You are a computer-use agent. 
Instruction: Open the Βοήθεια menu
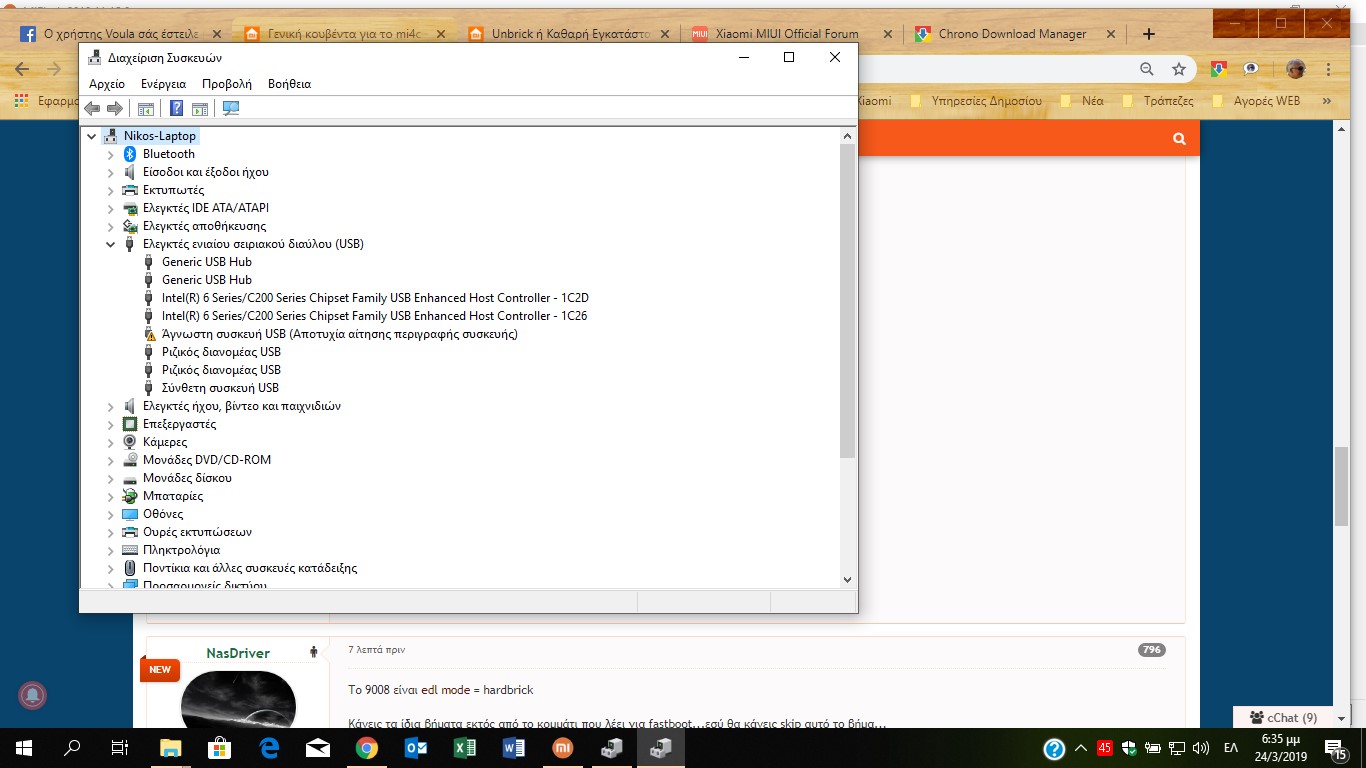[x=290, y=84]
